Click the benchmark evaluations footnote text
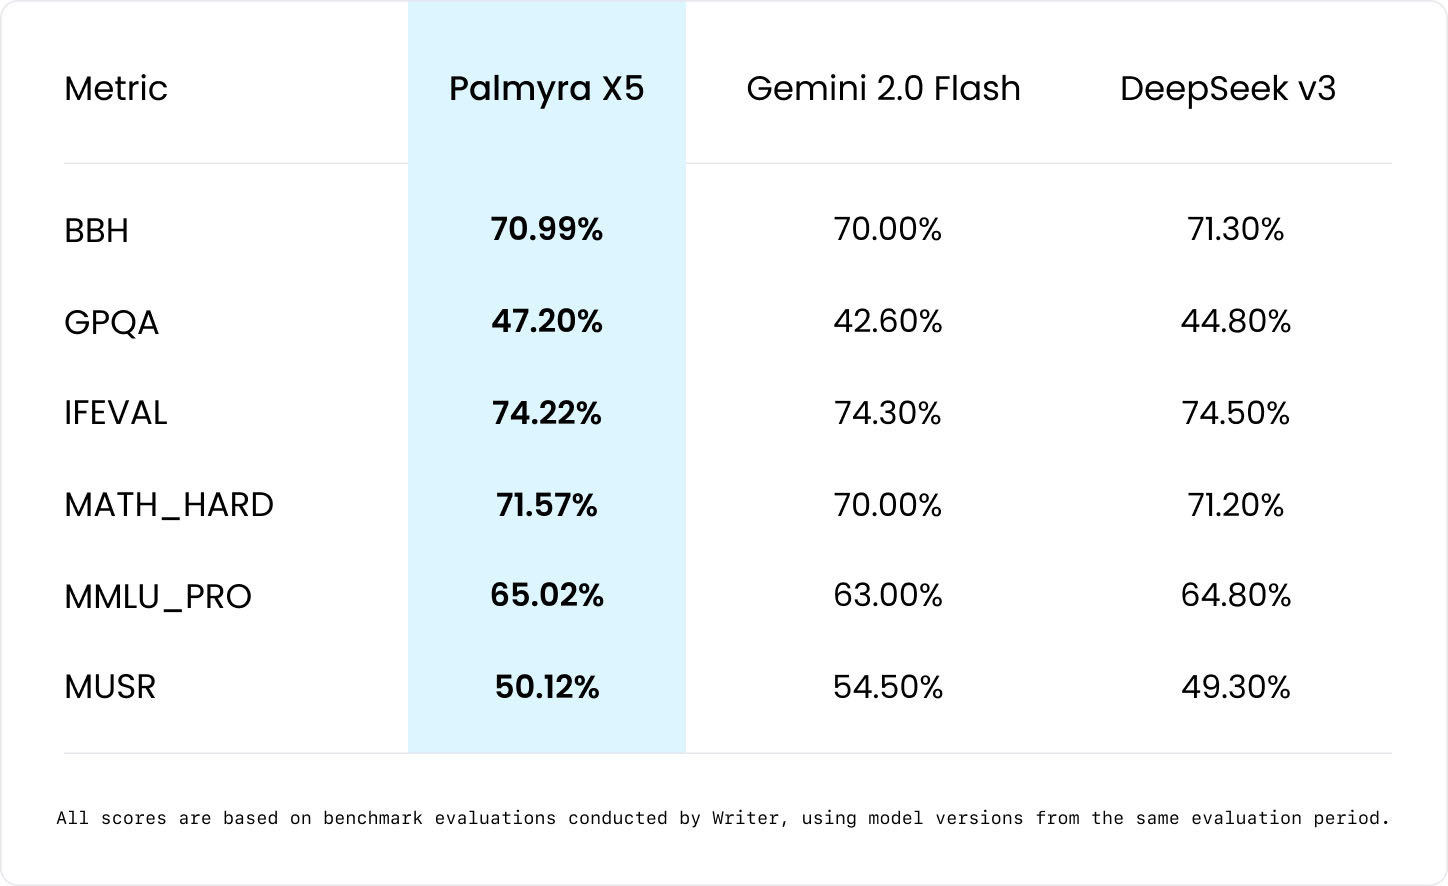 723,818
